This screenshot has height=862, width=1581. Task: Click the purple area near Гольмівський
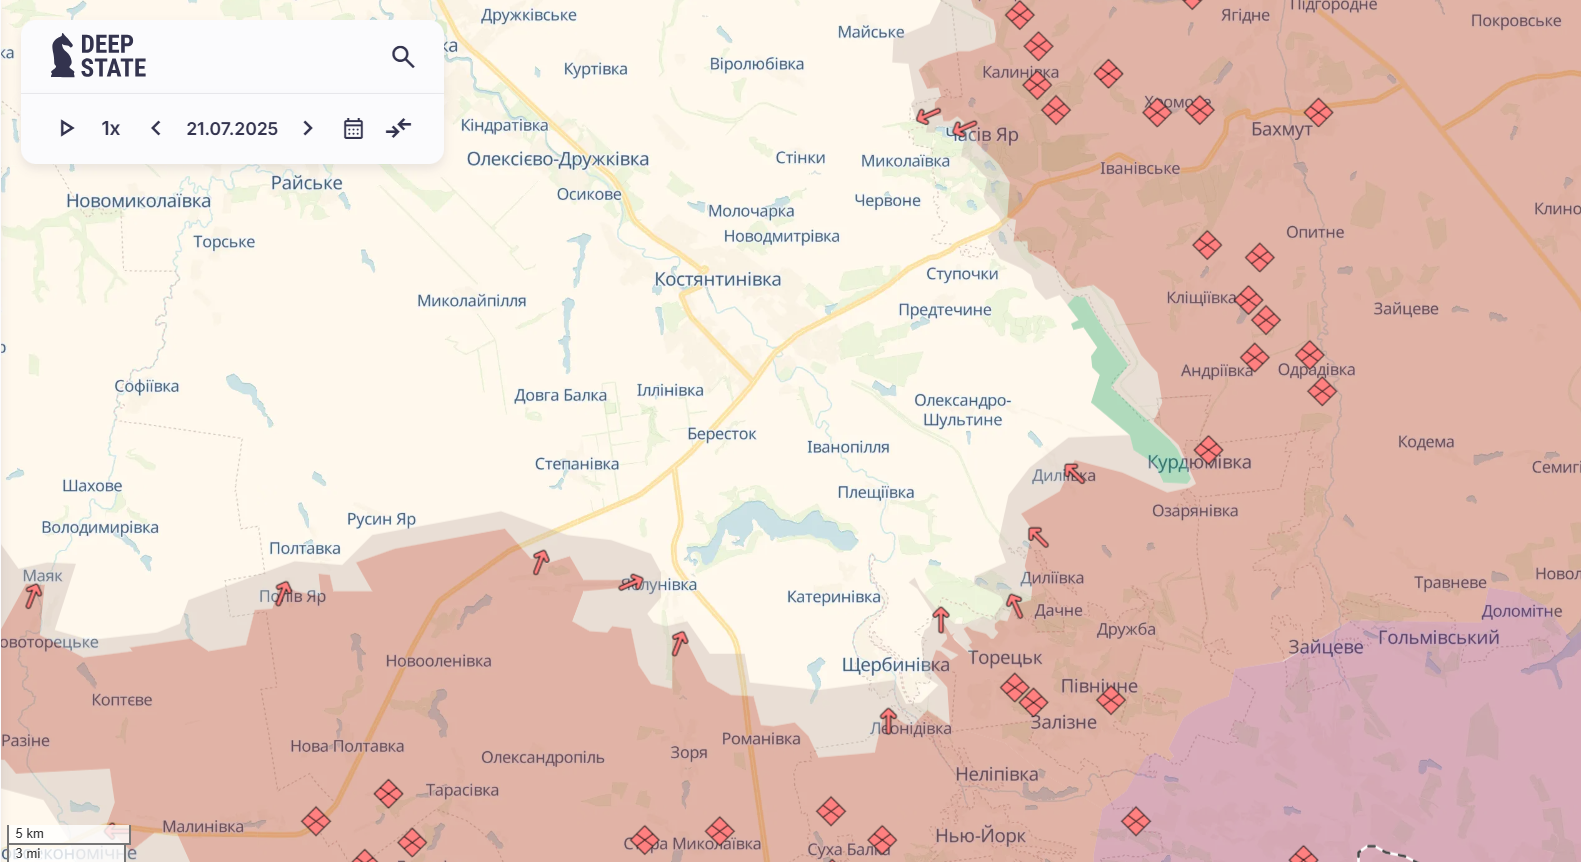1400,720
